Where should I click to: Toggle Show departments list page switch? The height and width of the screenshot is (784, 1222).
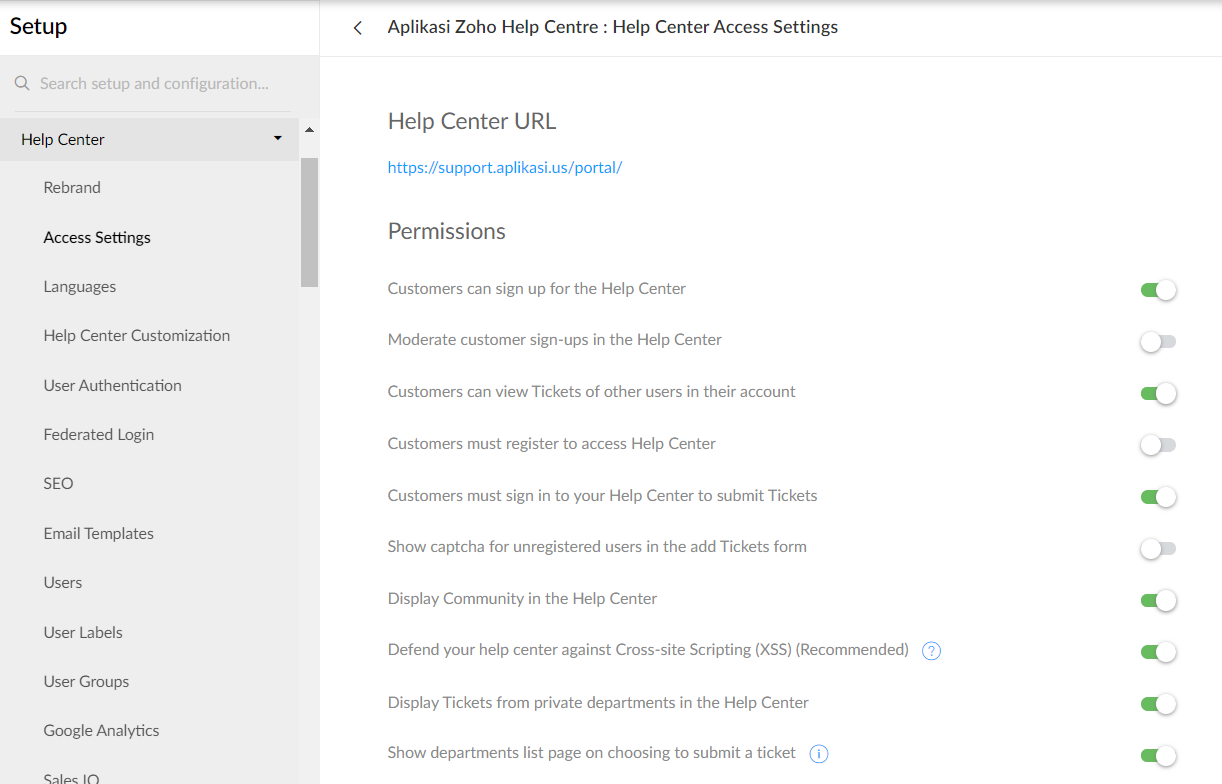(x=1158, y=755)
